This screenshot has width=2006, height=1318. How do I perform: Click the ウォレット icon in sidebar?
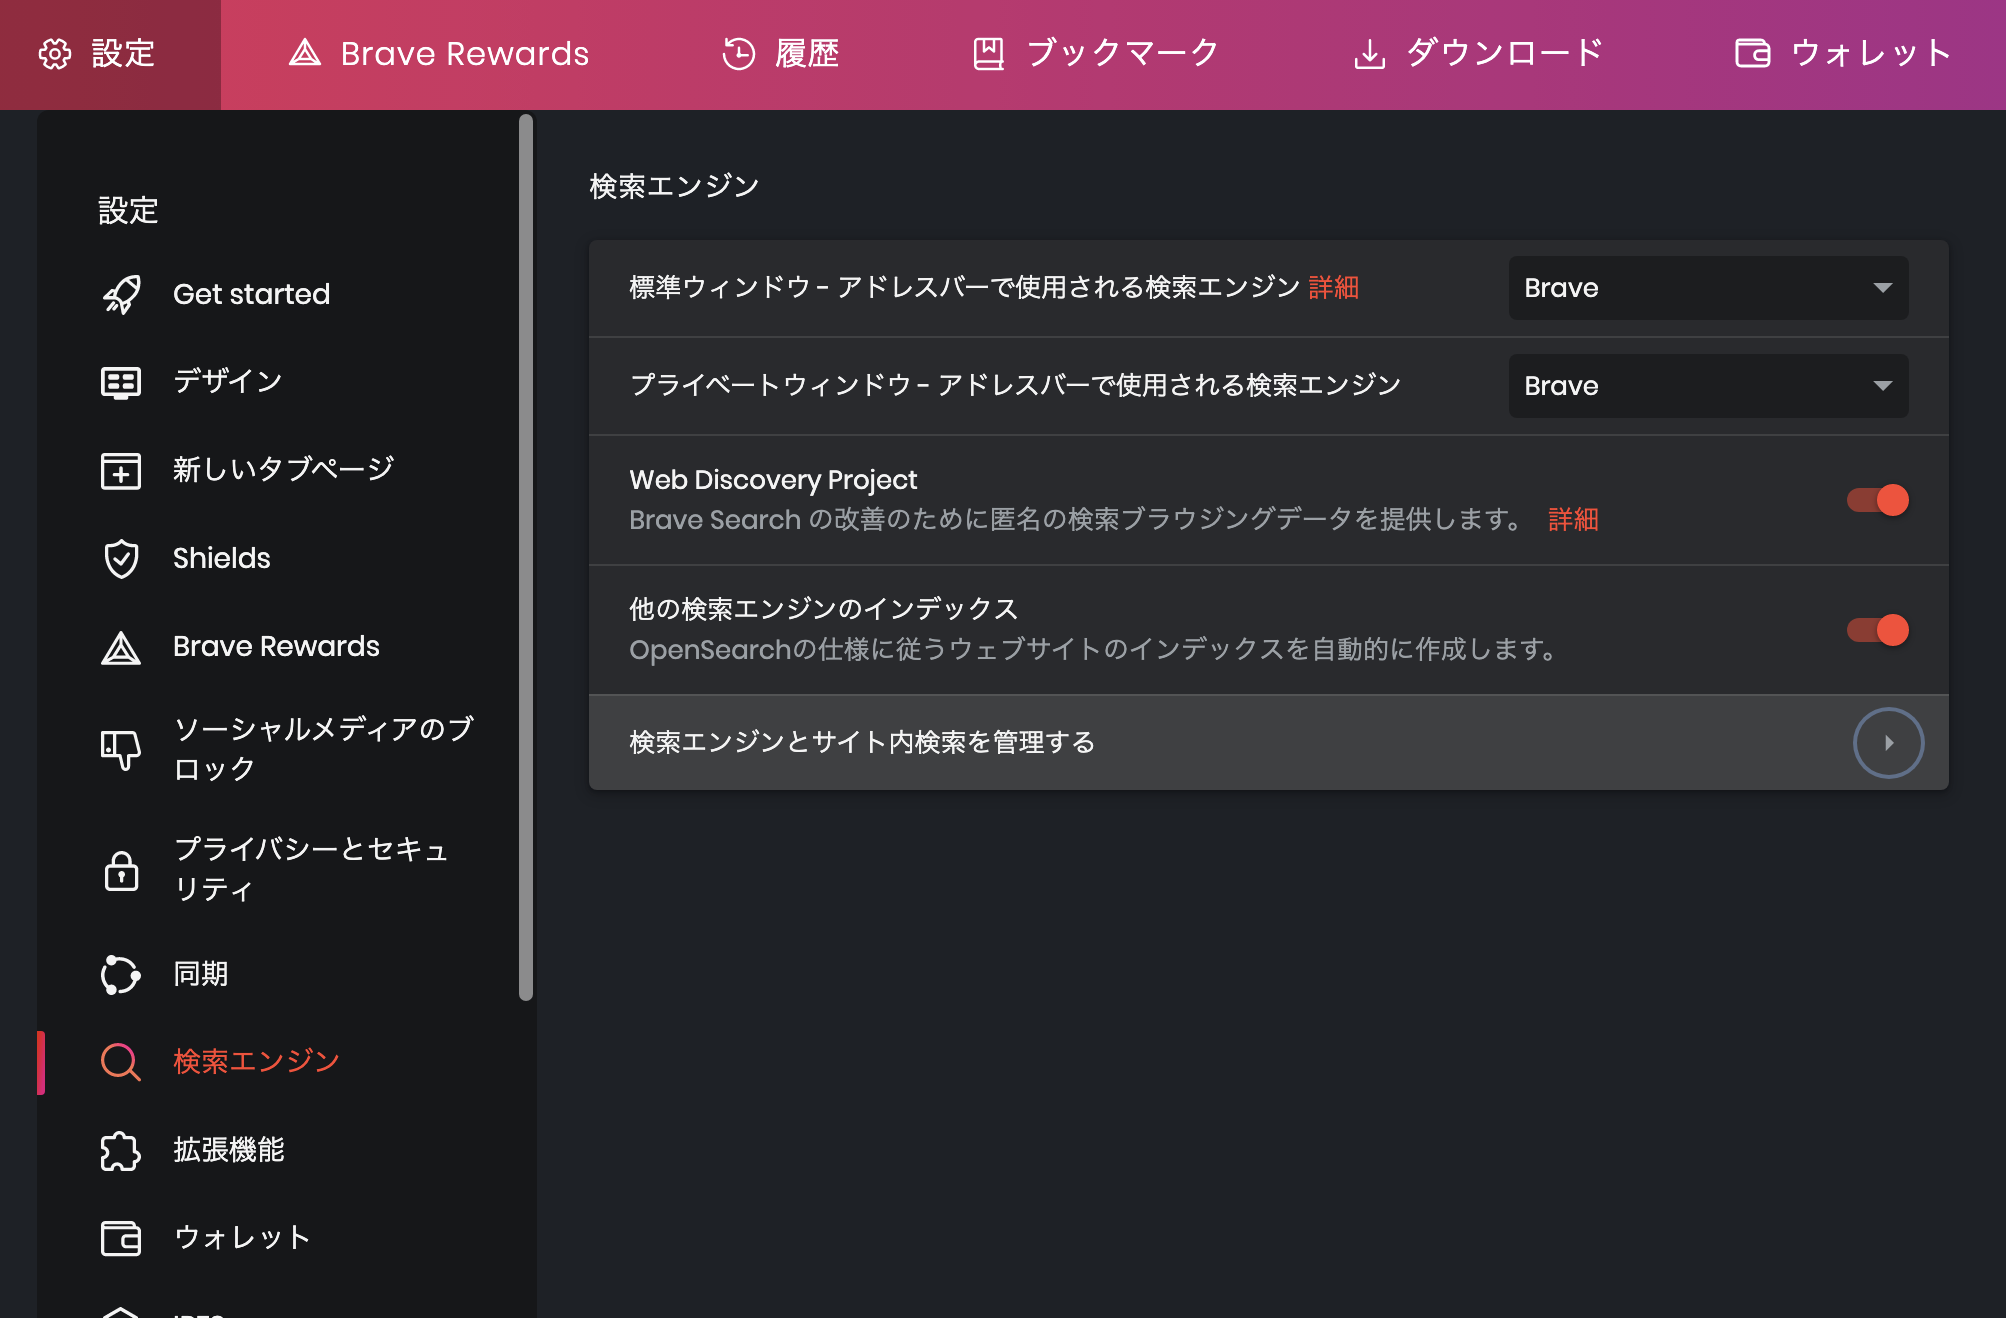click(x=120, y=1238)
